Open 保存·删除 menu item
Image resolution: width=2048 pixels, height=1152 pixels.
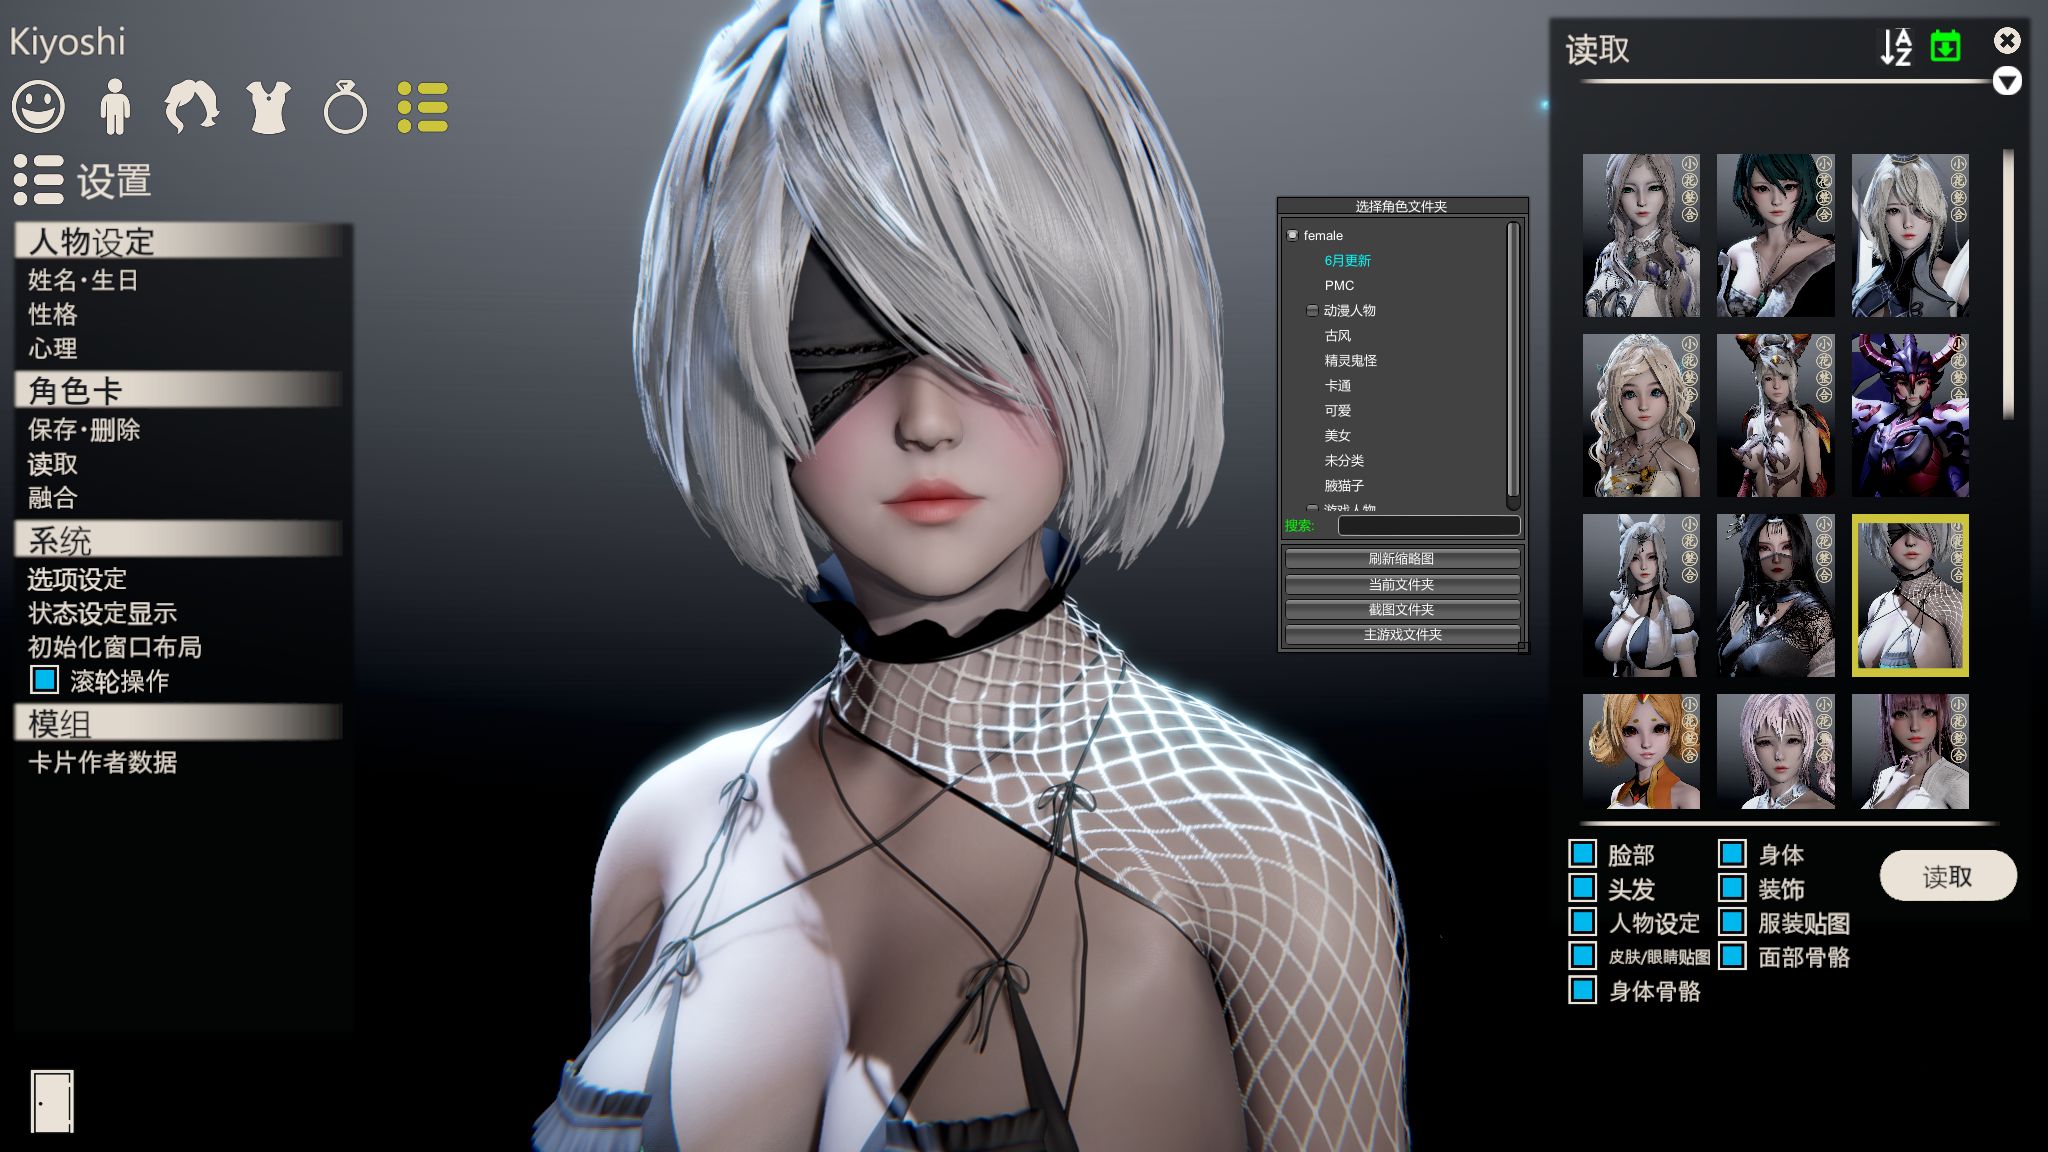(84, 430)
